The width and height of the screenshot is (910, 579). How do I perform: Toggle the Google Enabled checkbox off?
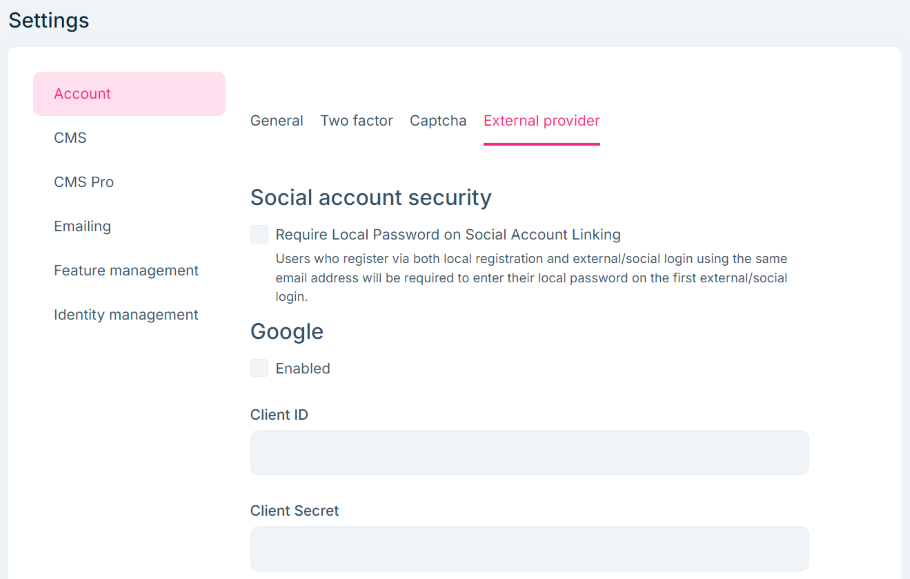pos(259,368)
